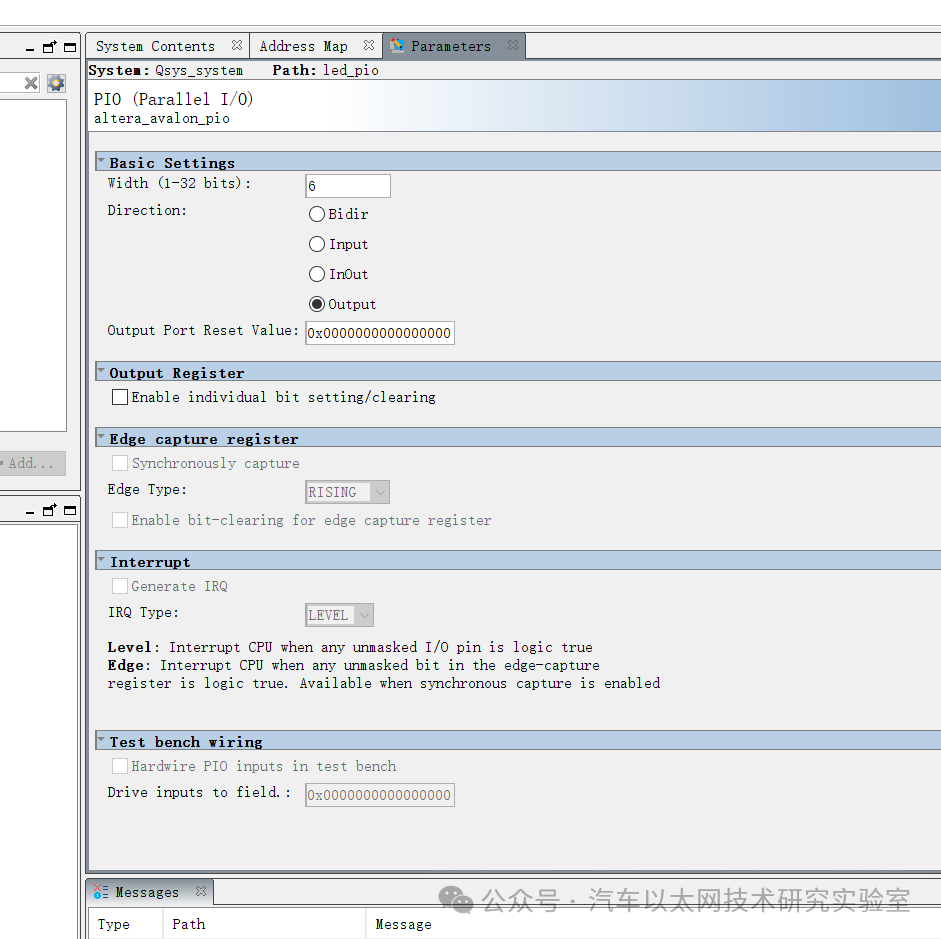Click the Message column header
Screen dimensions: 941x939
pos(653,924)
